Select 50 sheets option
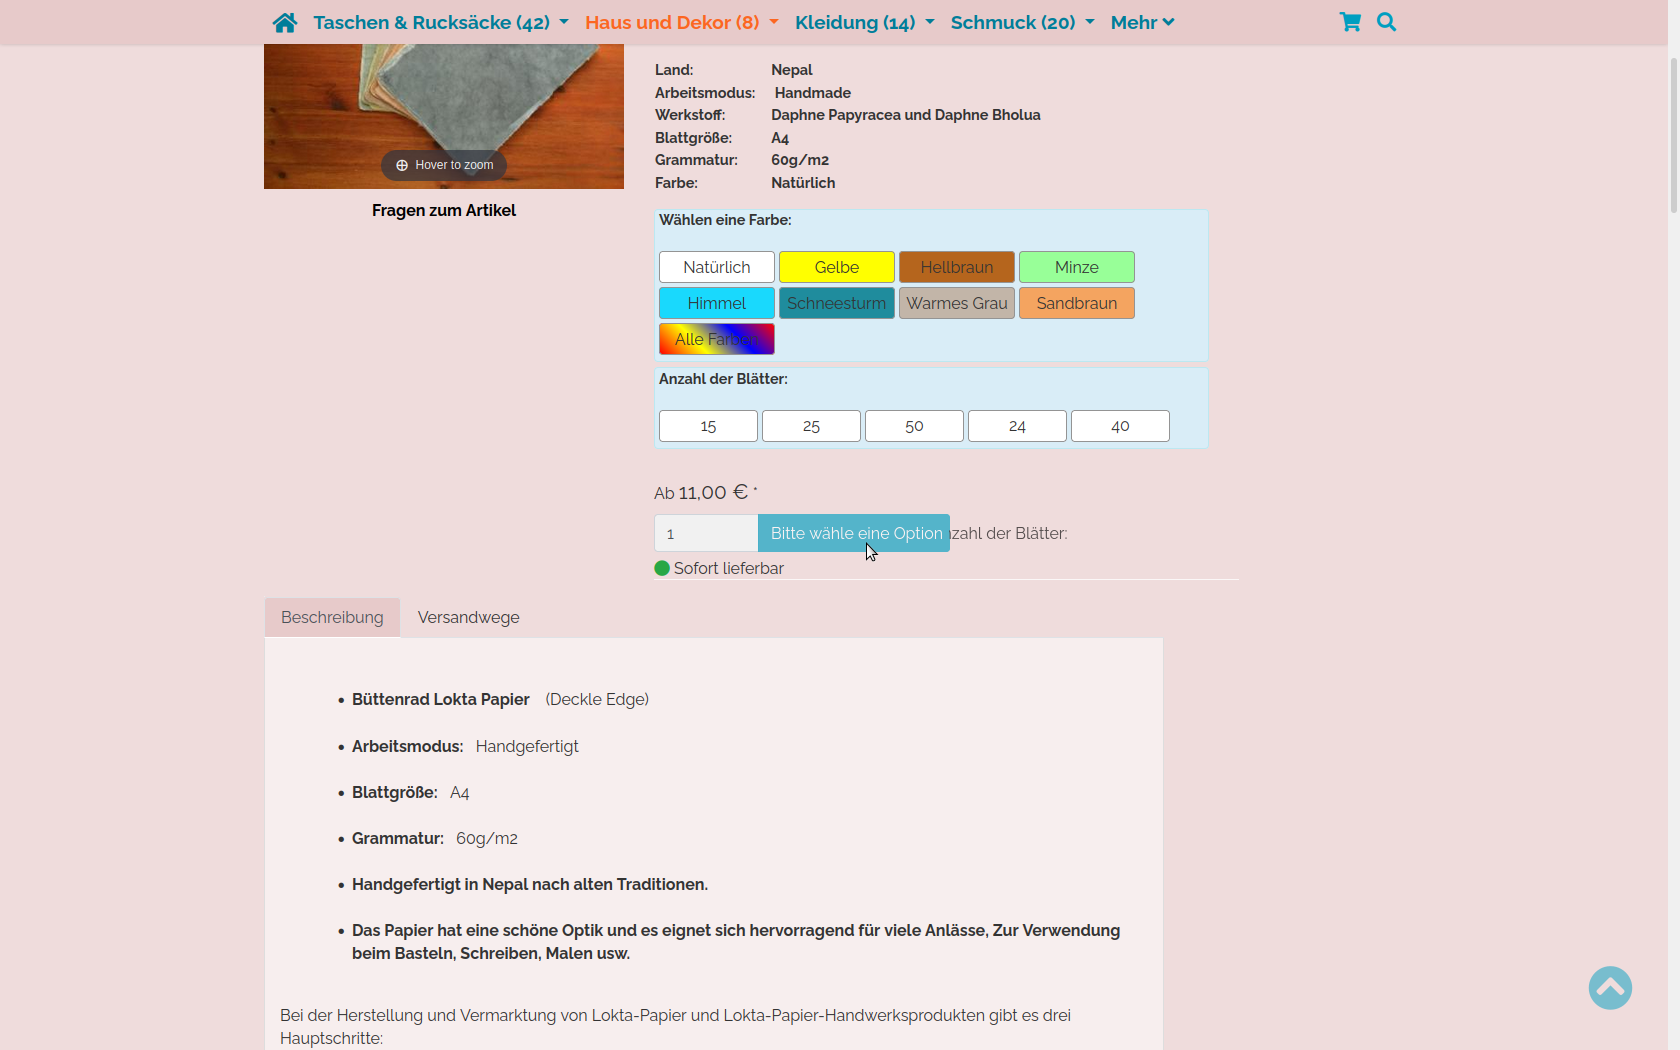 [x=914, y=426]
